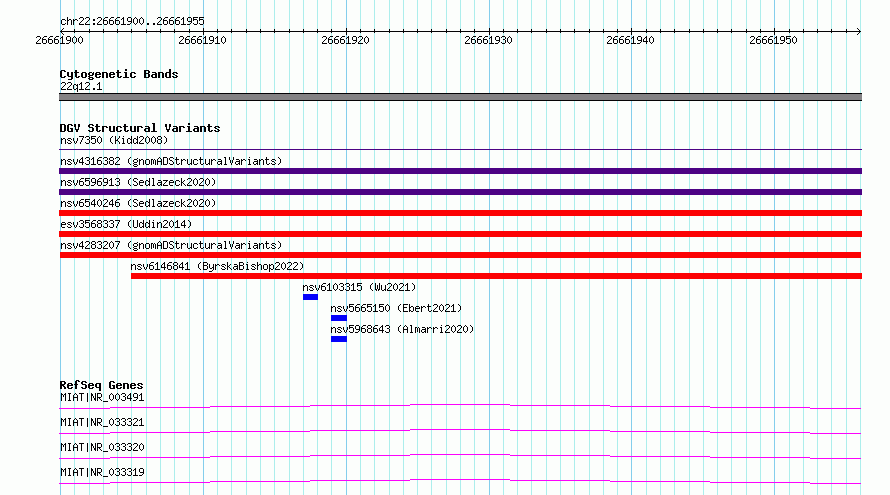Open transcript MIAT|NR_003491 label
This screenshot has width=890, height=495.
pyautogui.click(x=102, y=397)
